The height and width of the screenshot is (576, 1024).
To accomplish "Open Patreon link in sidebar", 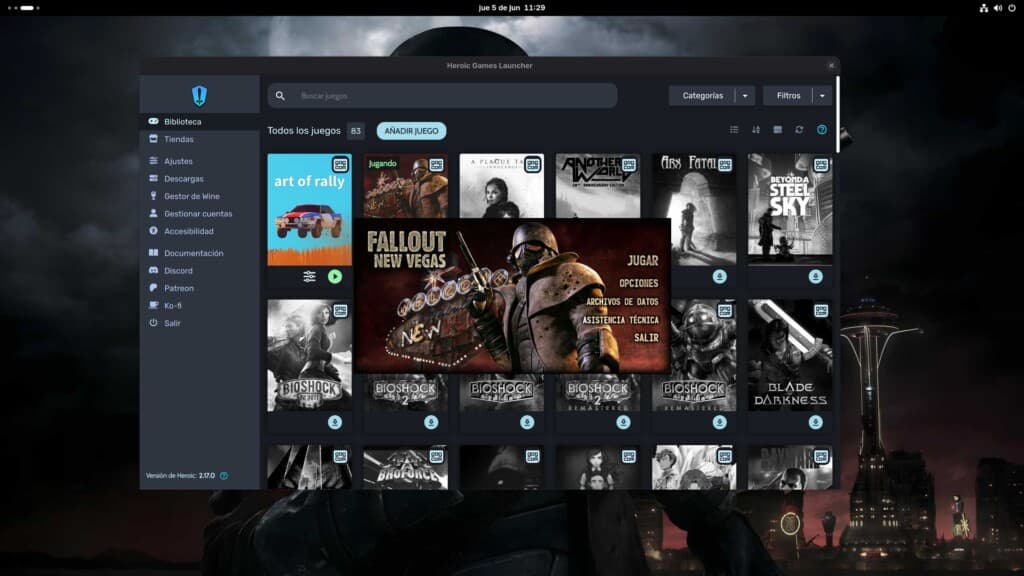I will [x=199, y=288].
